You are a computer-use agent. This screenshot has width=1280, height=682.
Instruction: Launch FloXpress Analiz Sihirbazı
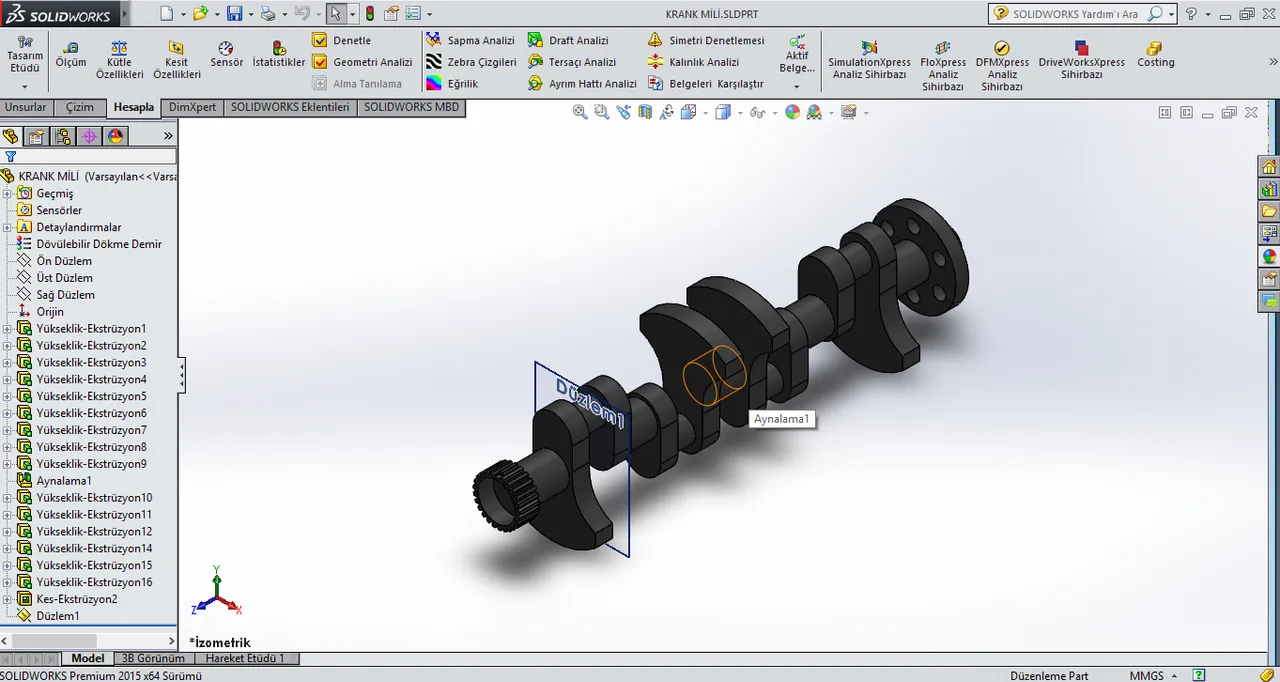[943, 66]
